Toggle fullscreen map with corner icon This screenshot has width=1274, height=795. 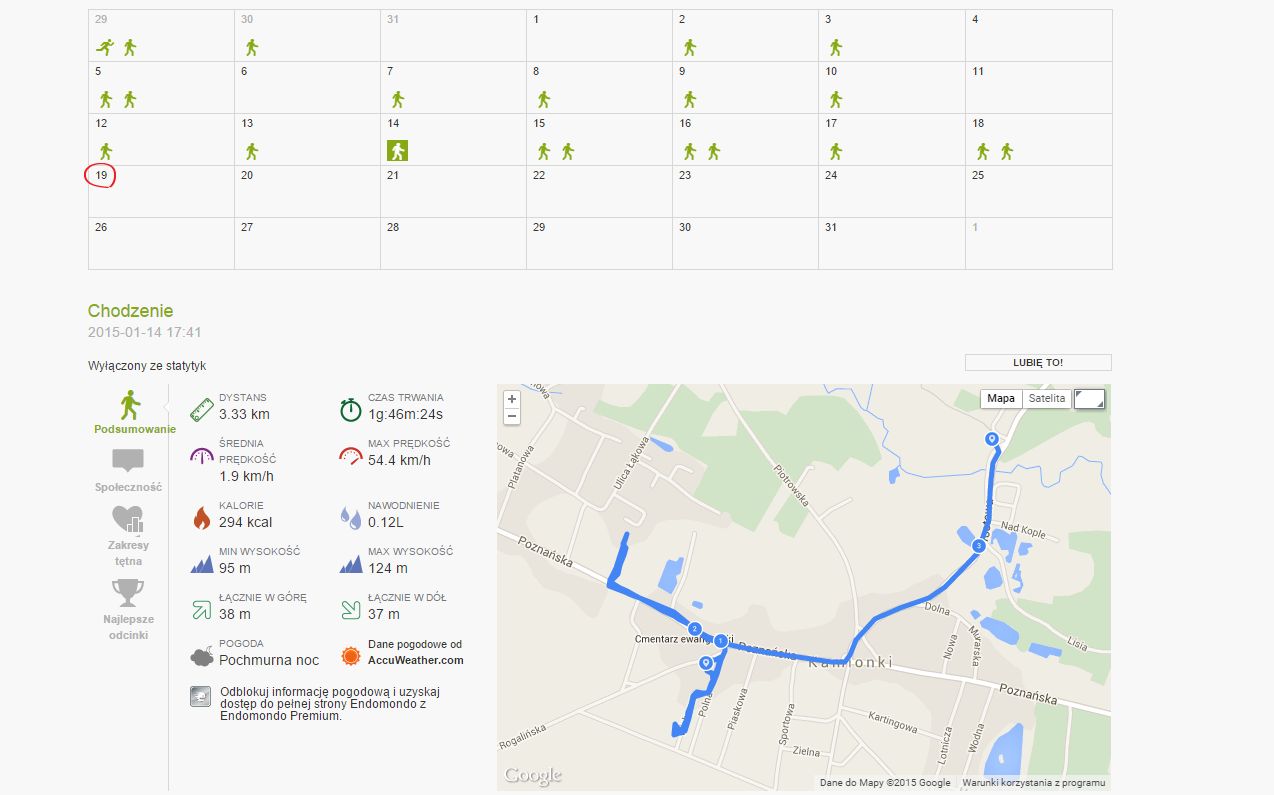pyautogui.click(x=1090, y=399)
